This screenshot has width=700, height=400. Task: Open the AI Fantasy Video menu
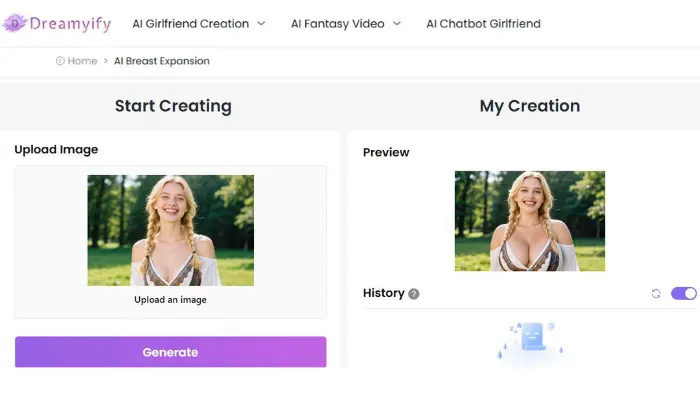coord(338,24)
